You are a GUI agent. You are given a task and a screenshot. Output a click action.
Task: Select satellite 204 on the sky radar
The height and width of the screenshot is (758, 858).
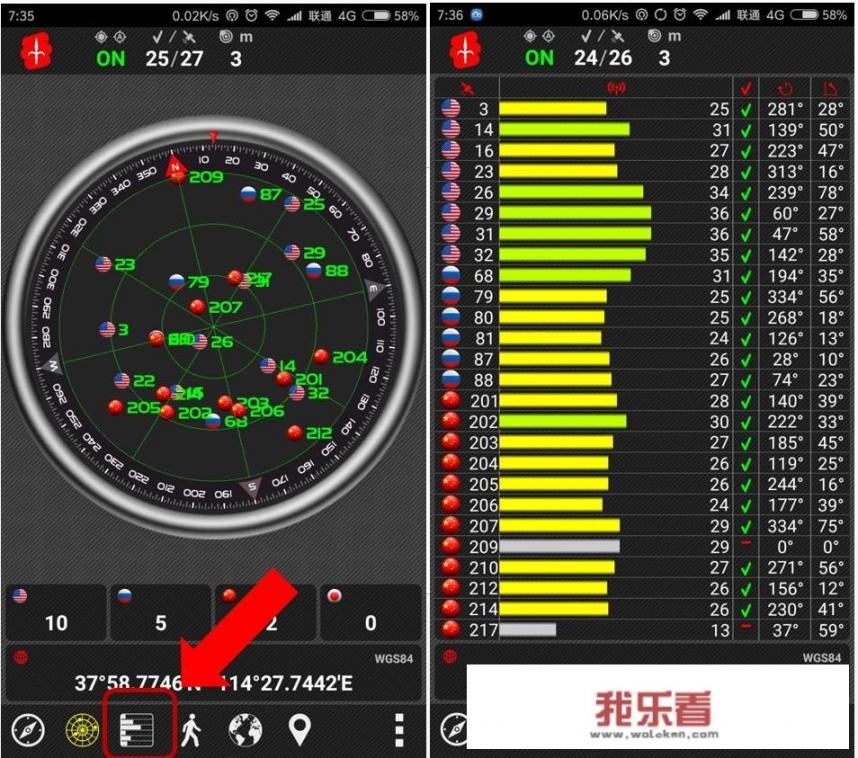tap(321, 357)
